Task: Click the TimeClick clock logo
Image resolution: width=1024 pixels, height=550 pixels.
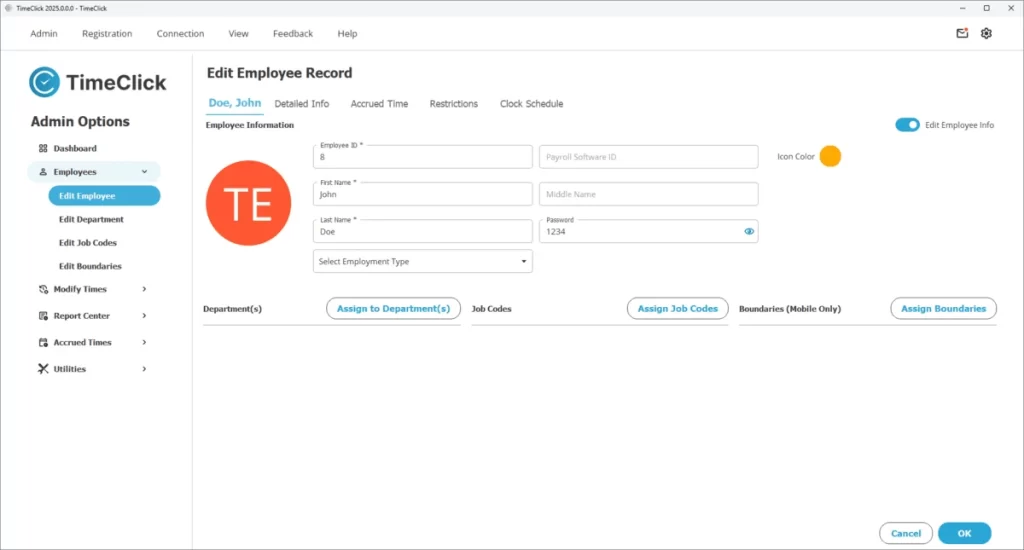Action: coord(45,82)
